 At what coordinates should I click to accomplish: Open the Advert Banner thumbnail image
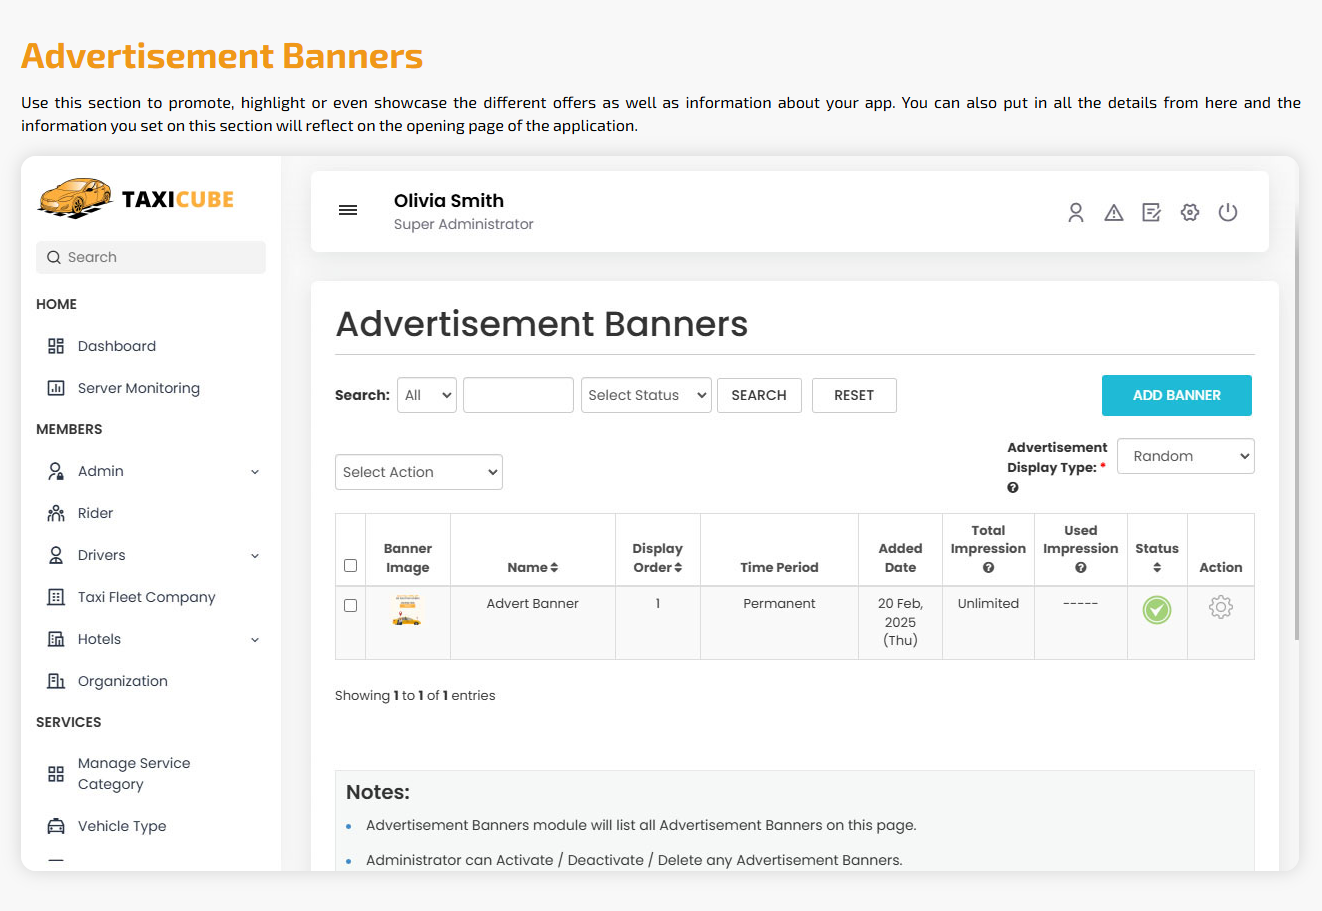(407, 610)
